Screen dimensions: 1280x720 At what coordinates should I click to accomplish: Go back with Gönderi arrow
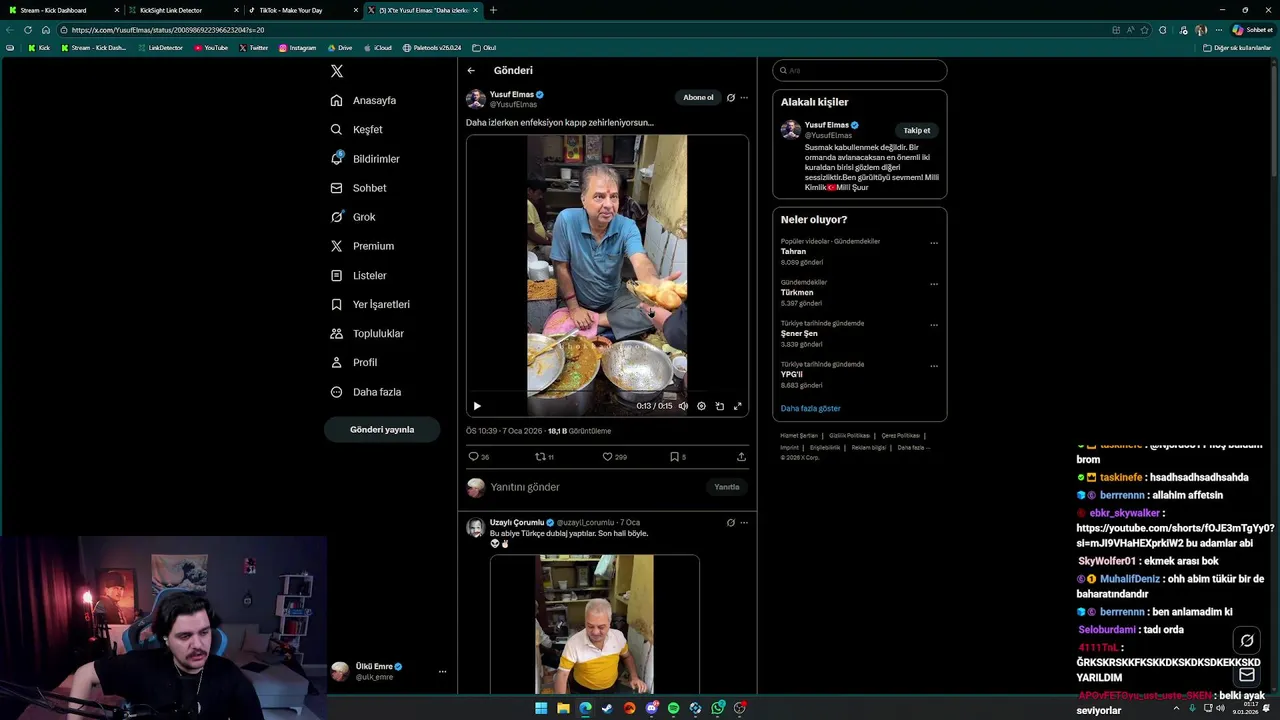471,70
